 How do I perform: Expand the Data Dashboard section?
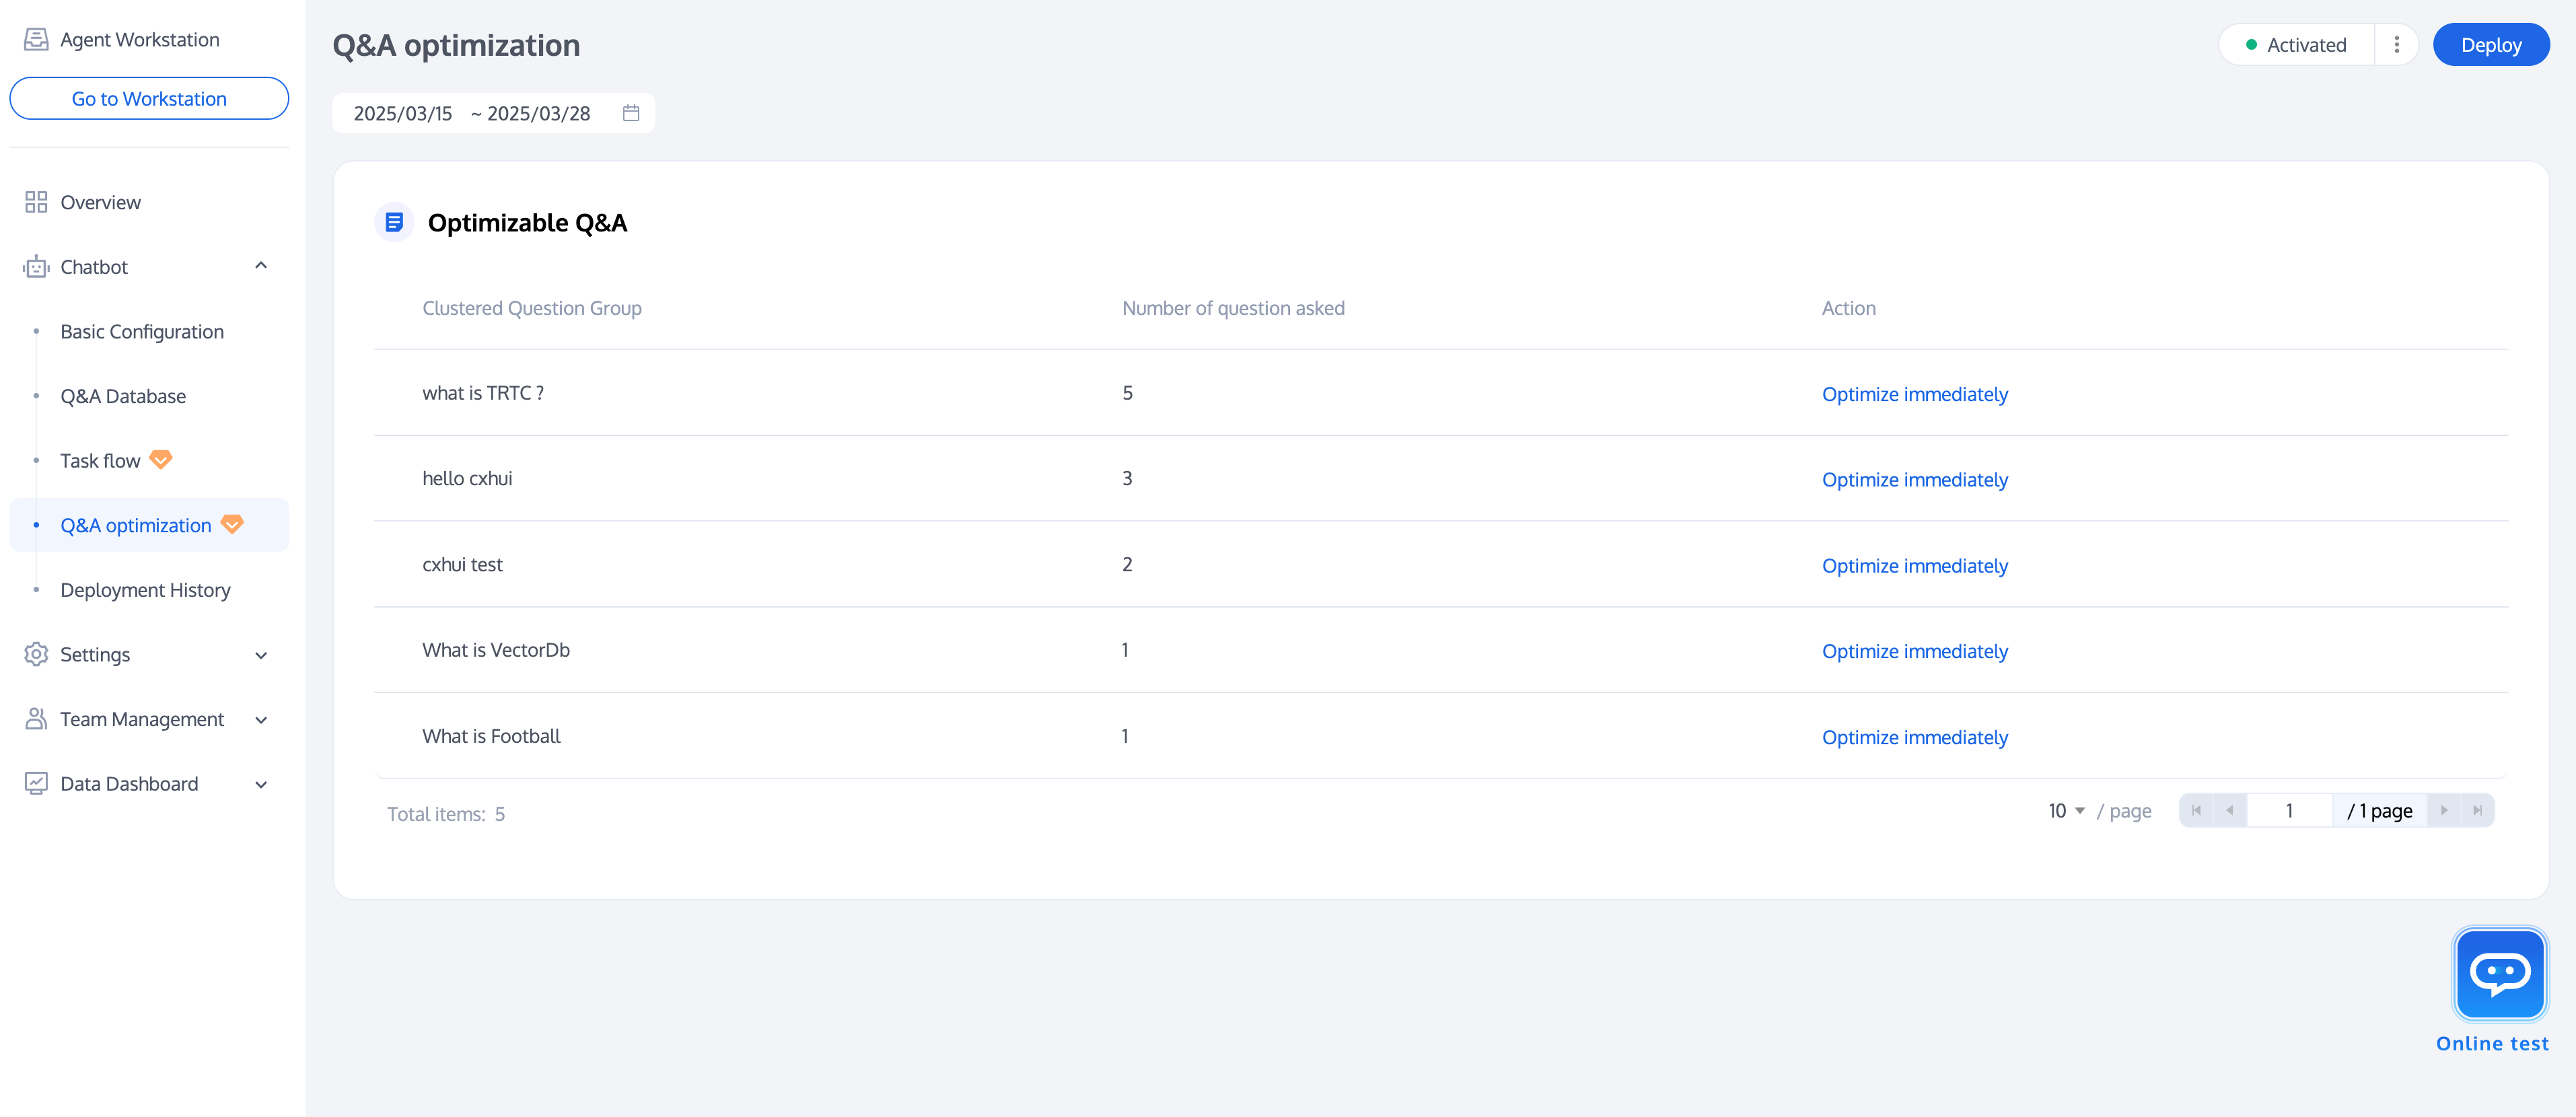(261, 784)
